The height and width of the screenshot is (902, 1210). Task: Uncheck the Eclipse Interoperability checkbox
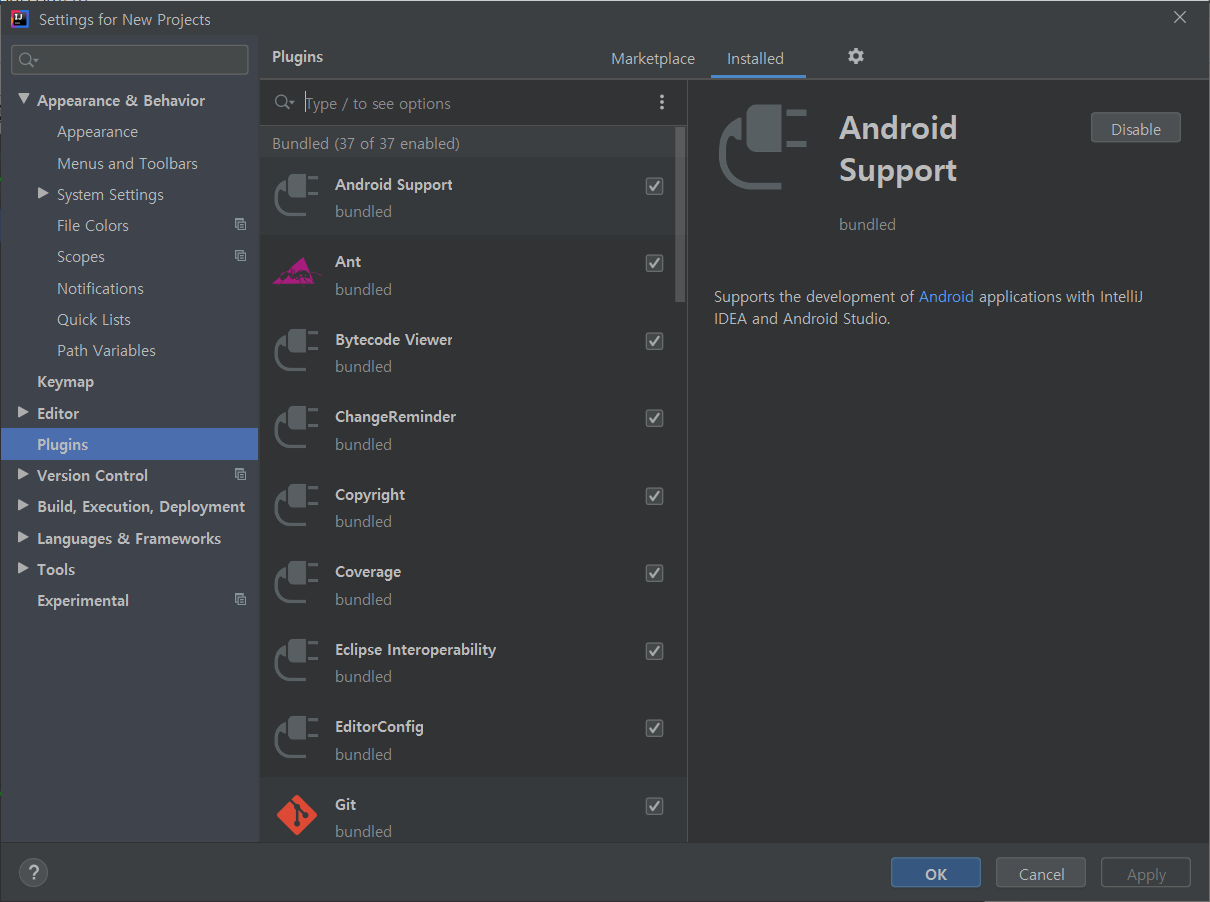[x=654, y=651]
